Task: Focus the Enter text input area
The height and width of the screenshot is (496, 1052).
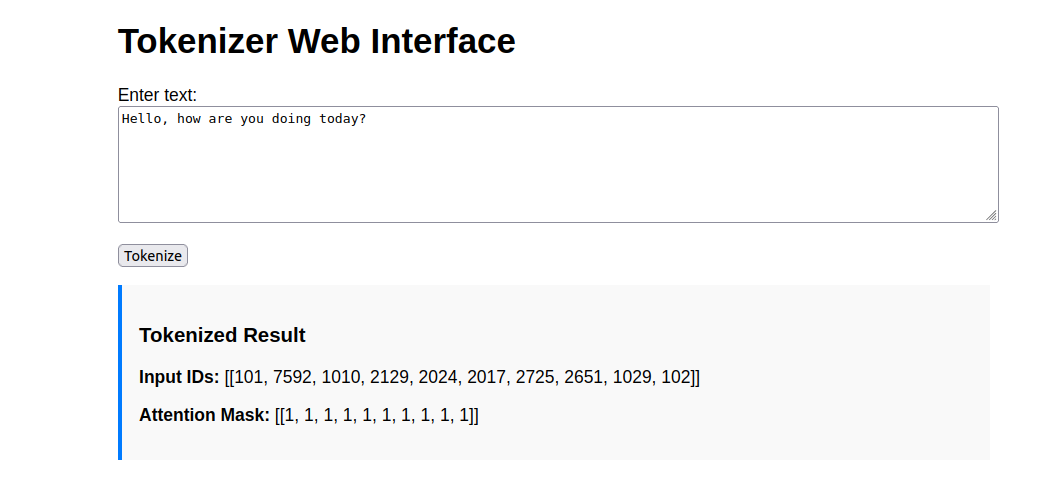Action: (557, 170)
